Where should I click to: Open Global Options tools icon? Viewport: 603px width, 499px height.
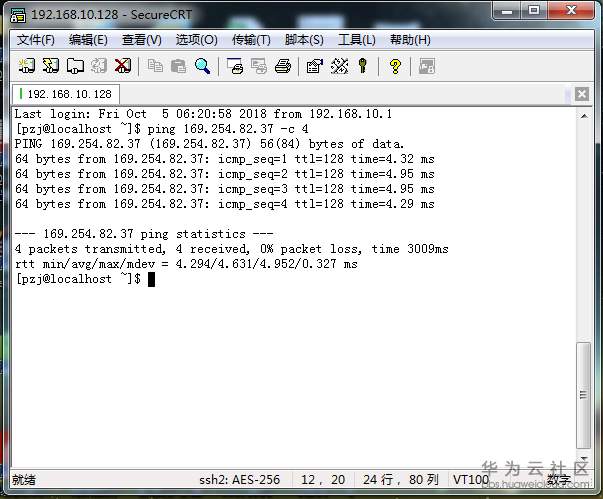coord(340,66)
